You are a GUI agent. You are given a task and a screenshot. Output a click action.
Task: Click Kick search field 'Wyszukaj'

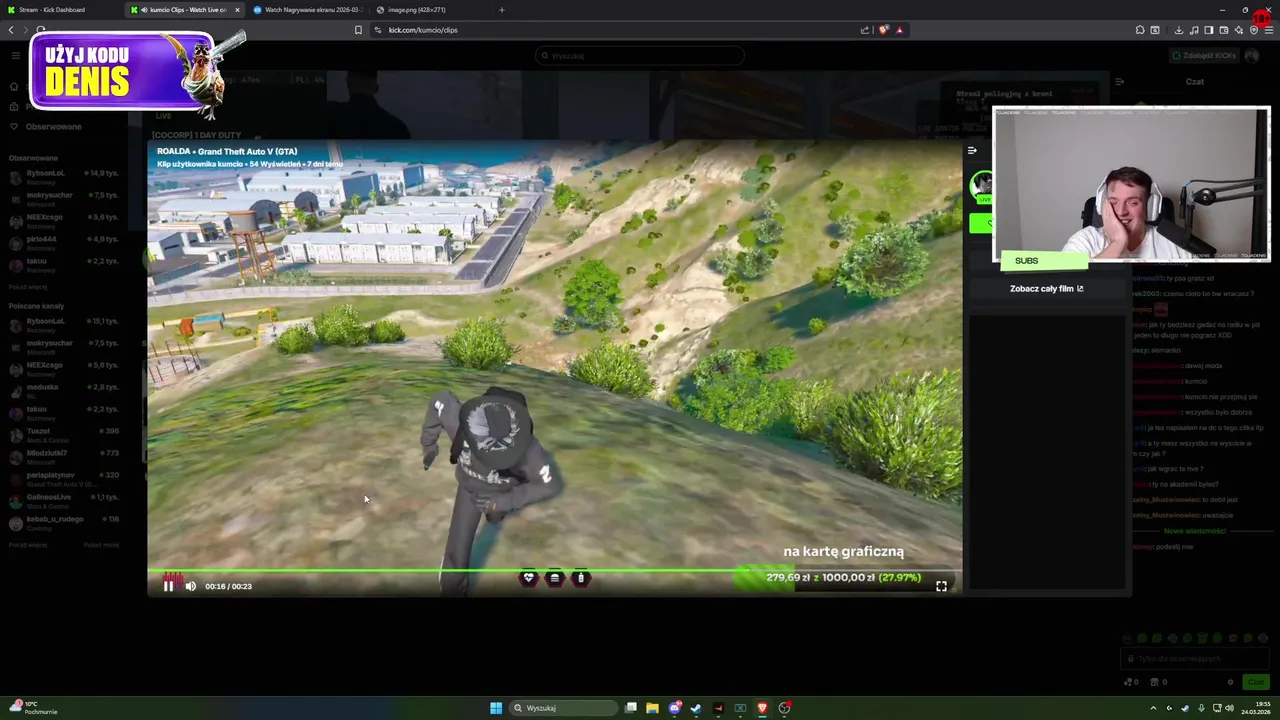640,56
